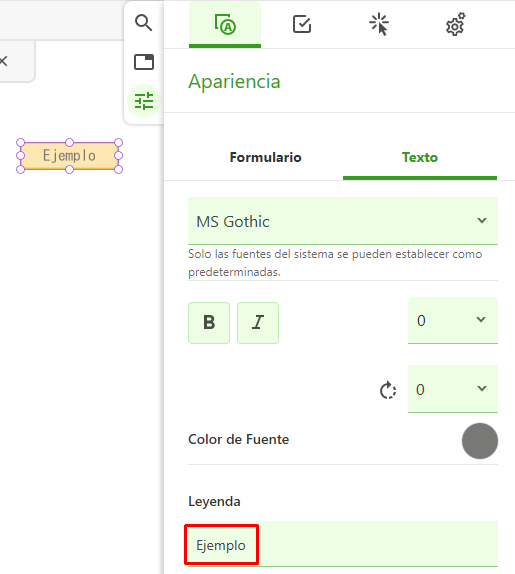515x574 pixels.
Task: Open the Apariencia appearance tab icon
Action: 225,25
